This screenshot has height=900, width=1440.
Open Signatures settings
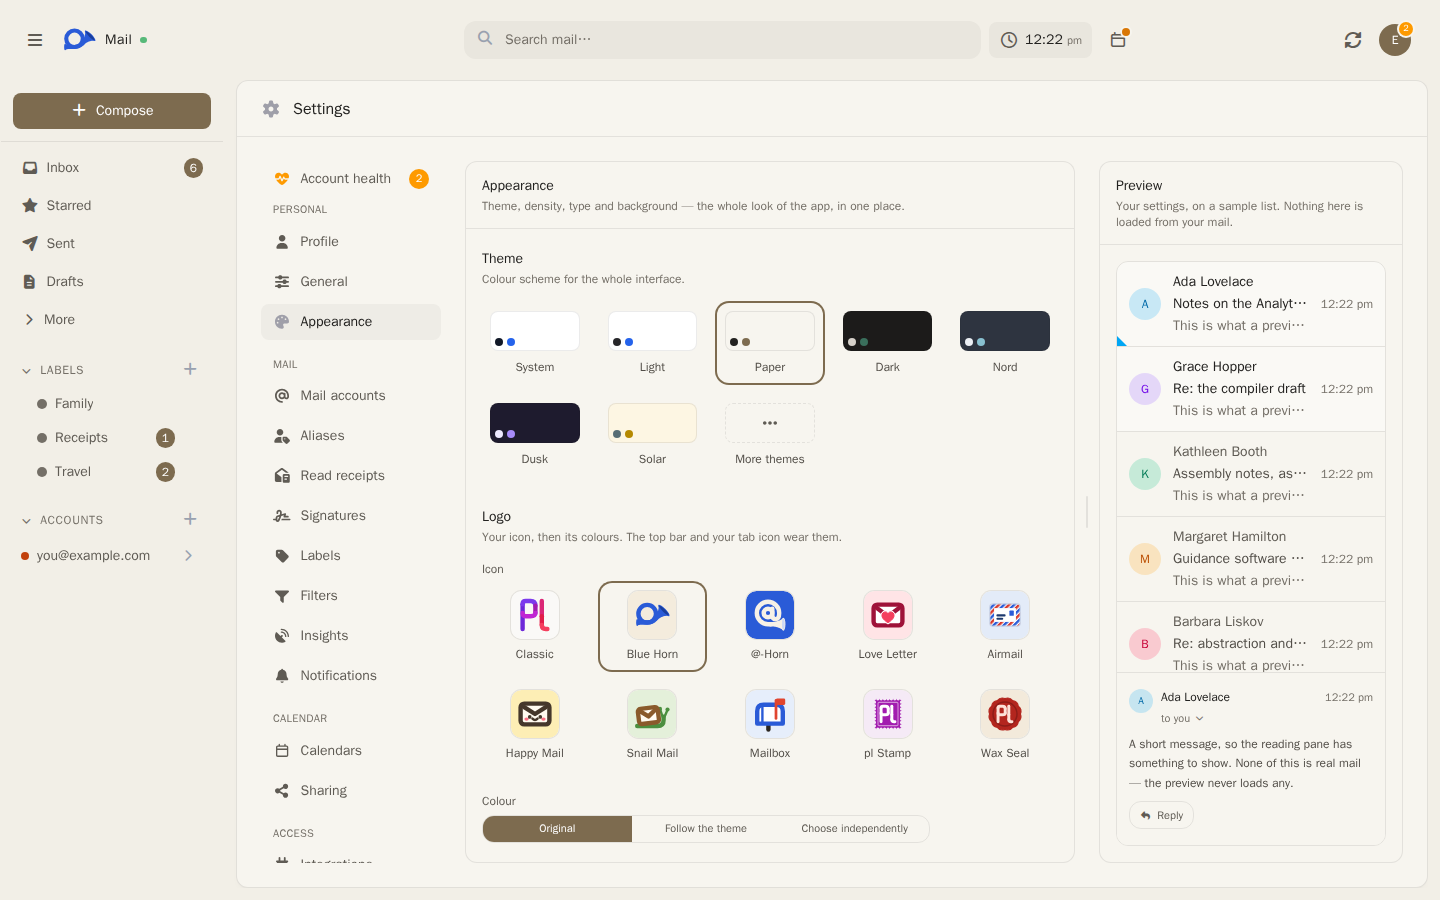coord(351,516)
